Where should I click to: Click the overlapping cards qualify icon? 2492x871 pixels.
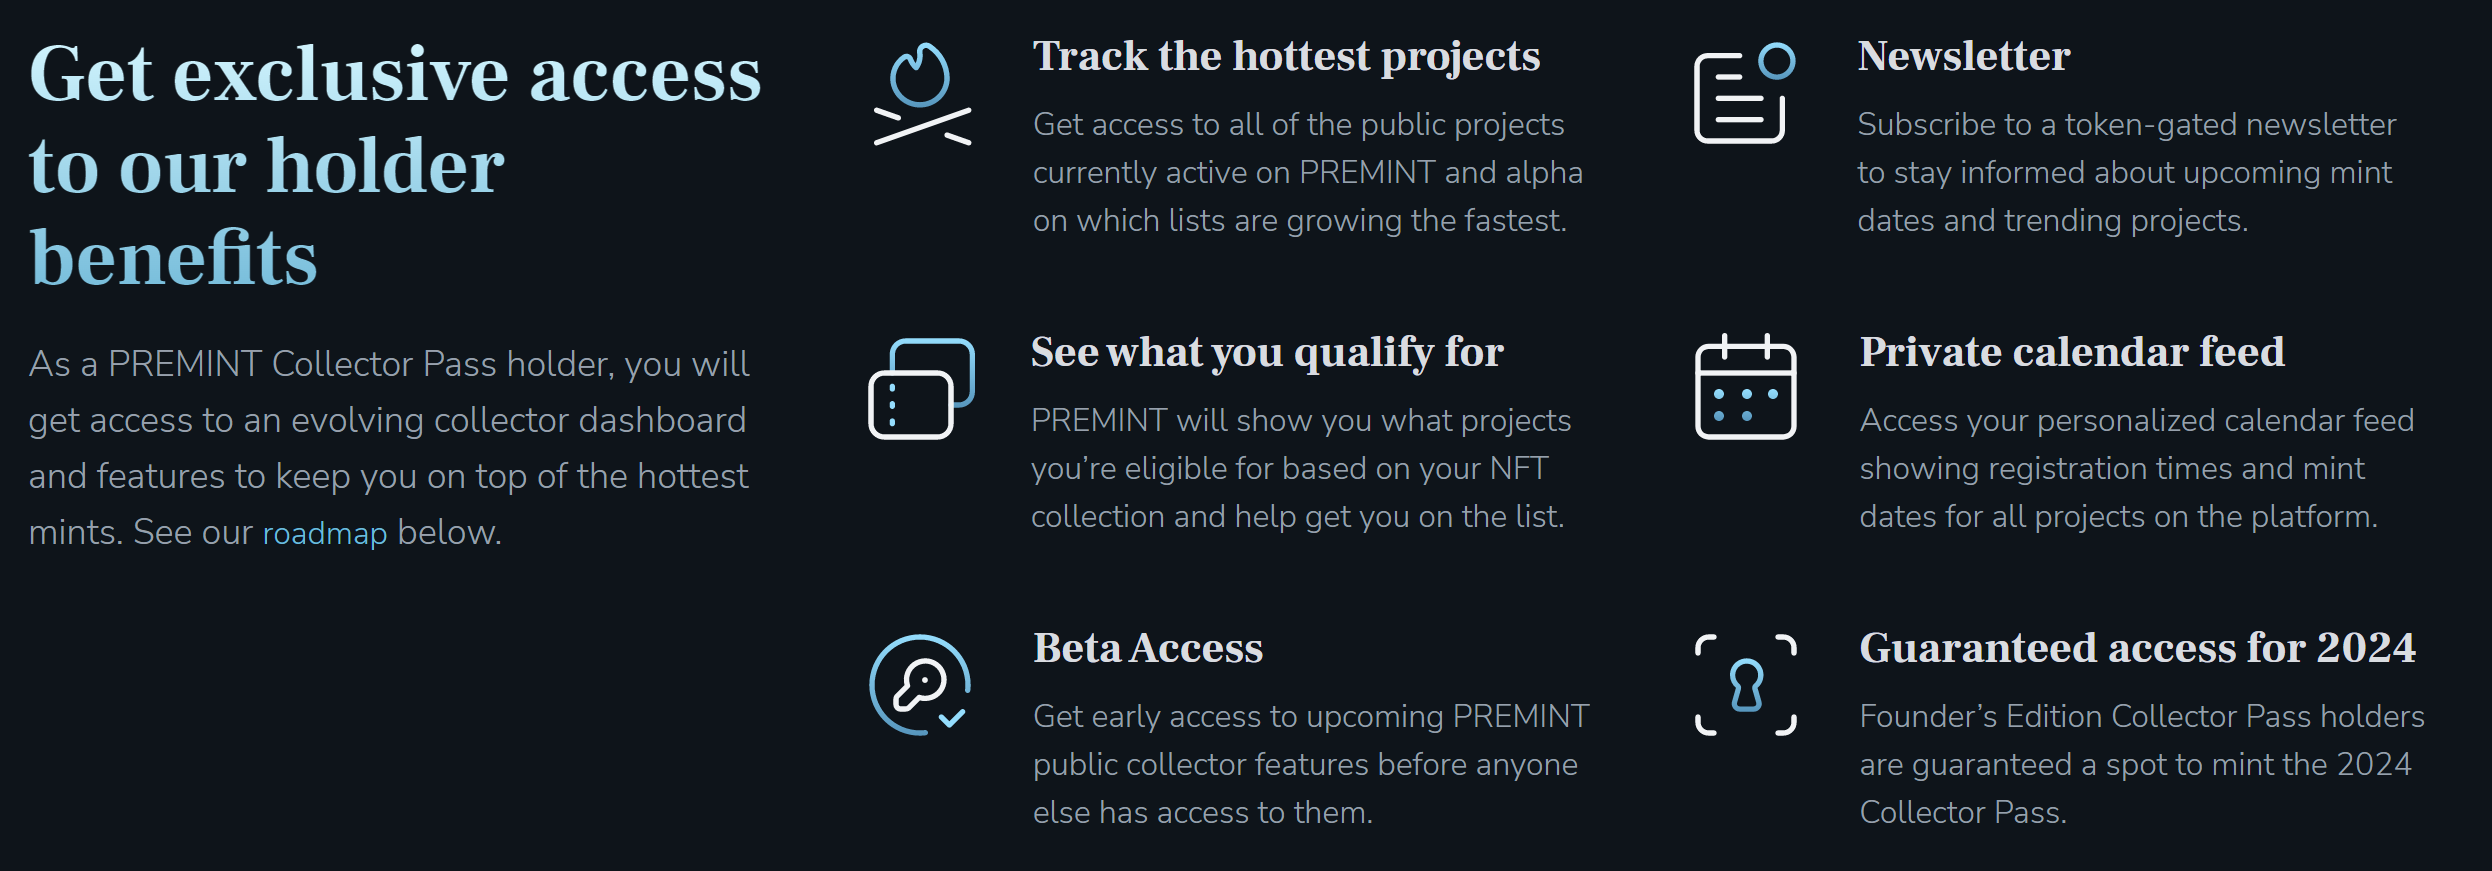(x=921, y=389)
